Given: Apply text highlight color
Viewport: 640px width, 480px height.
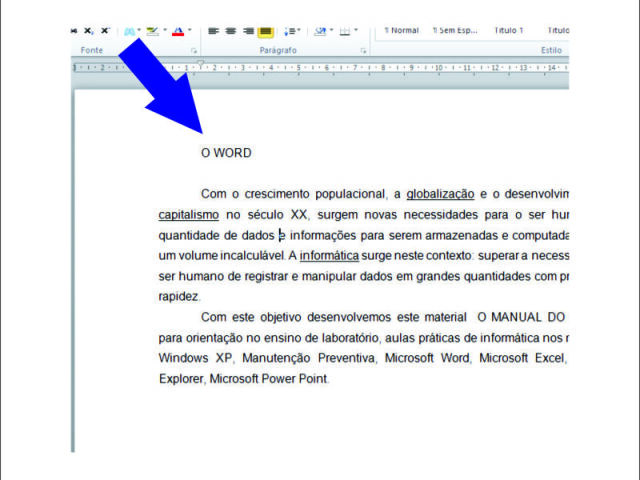Looking at the screenshot, I should [x=152, y=31].
